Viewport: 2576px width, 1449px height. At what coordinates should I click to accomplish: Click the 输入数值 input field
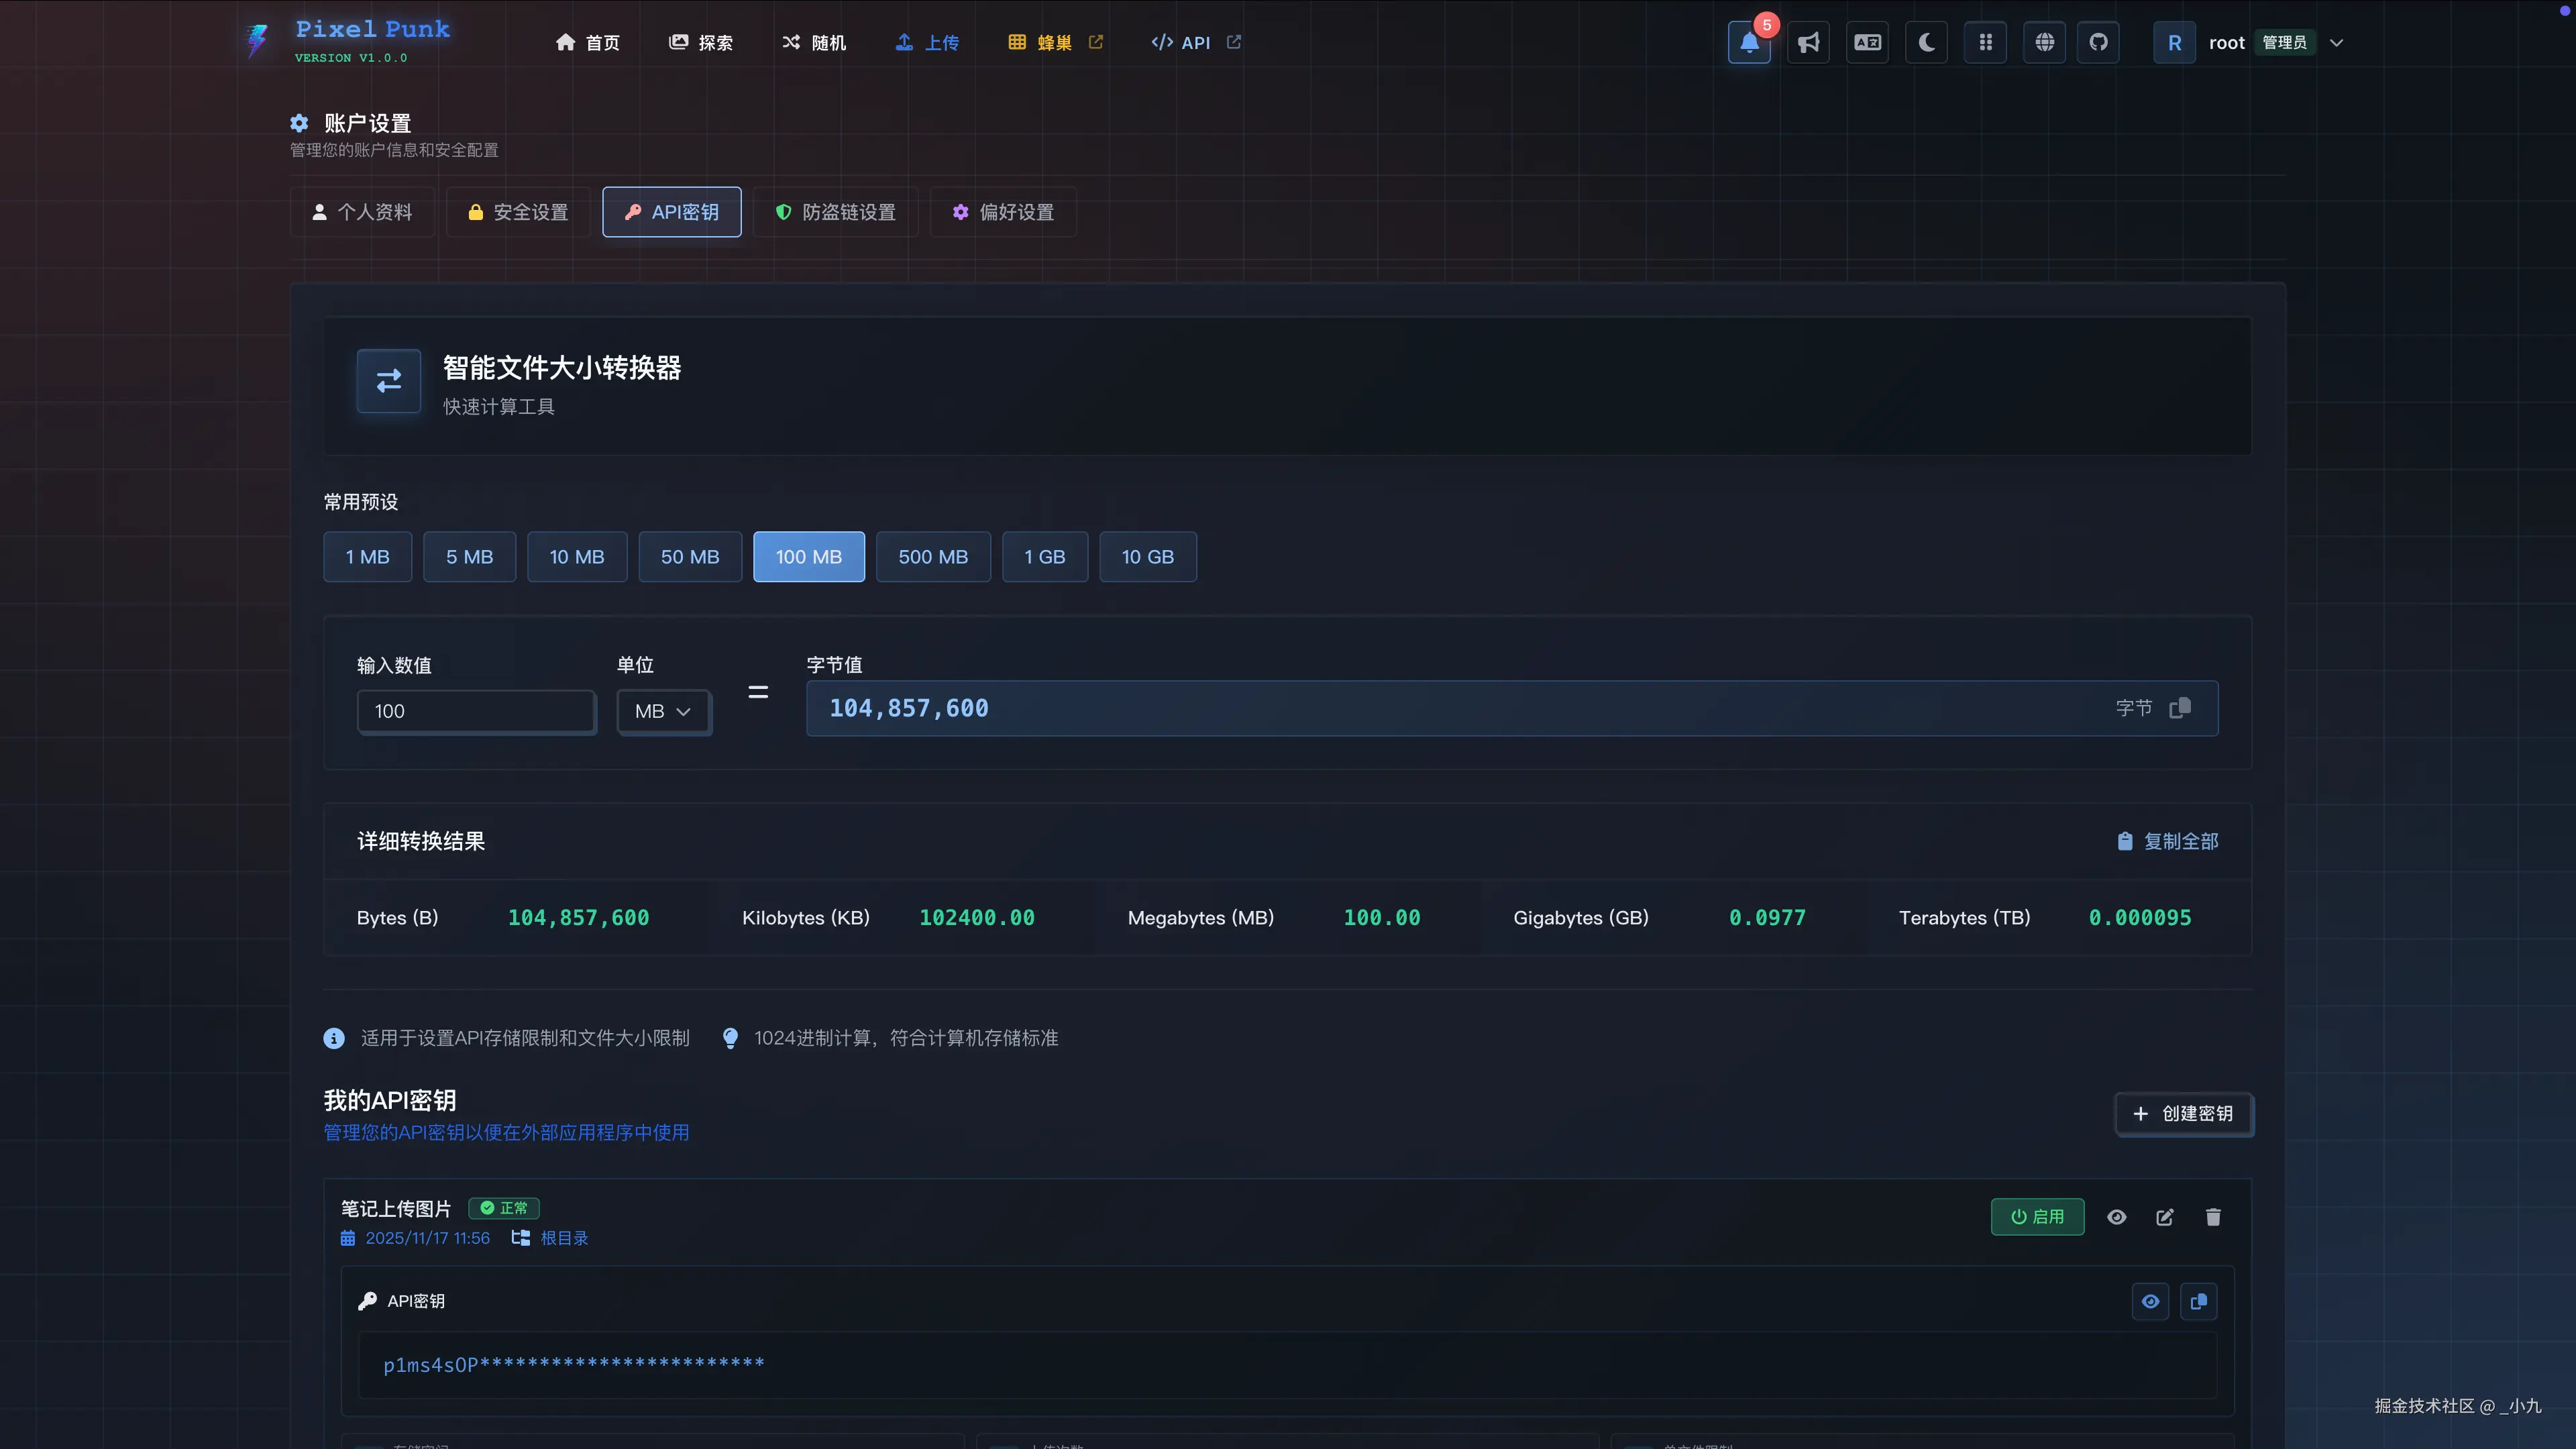pos(476,711)
